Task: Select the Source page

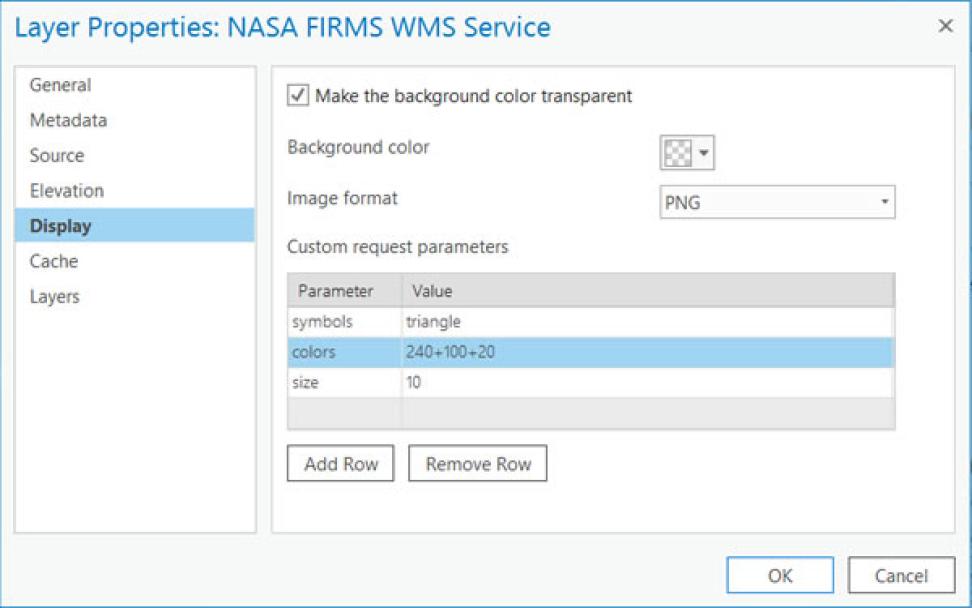Action: (x=135, y=156)
